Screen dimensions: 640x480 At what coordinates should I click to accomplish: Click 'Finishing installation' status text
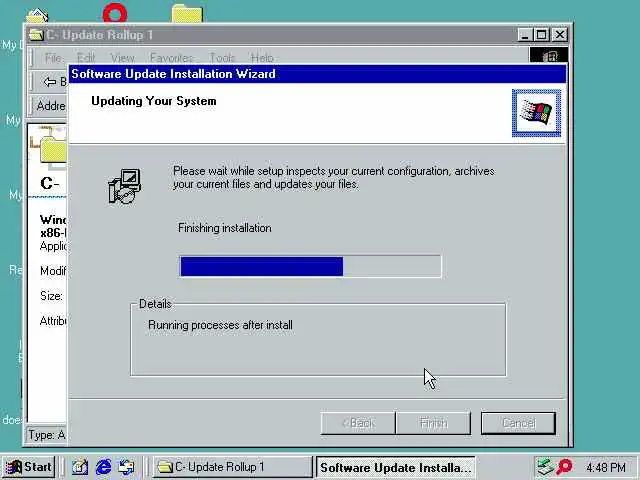pyautogui.click(x=225, y=228)
